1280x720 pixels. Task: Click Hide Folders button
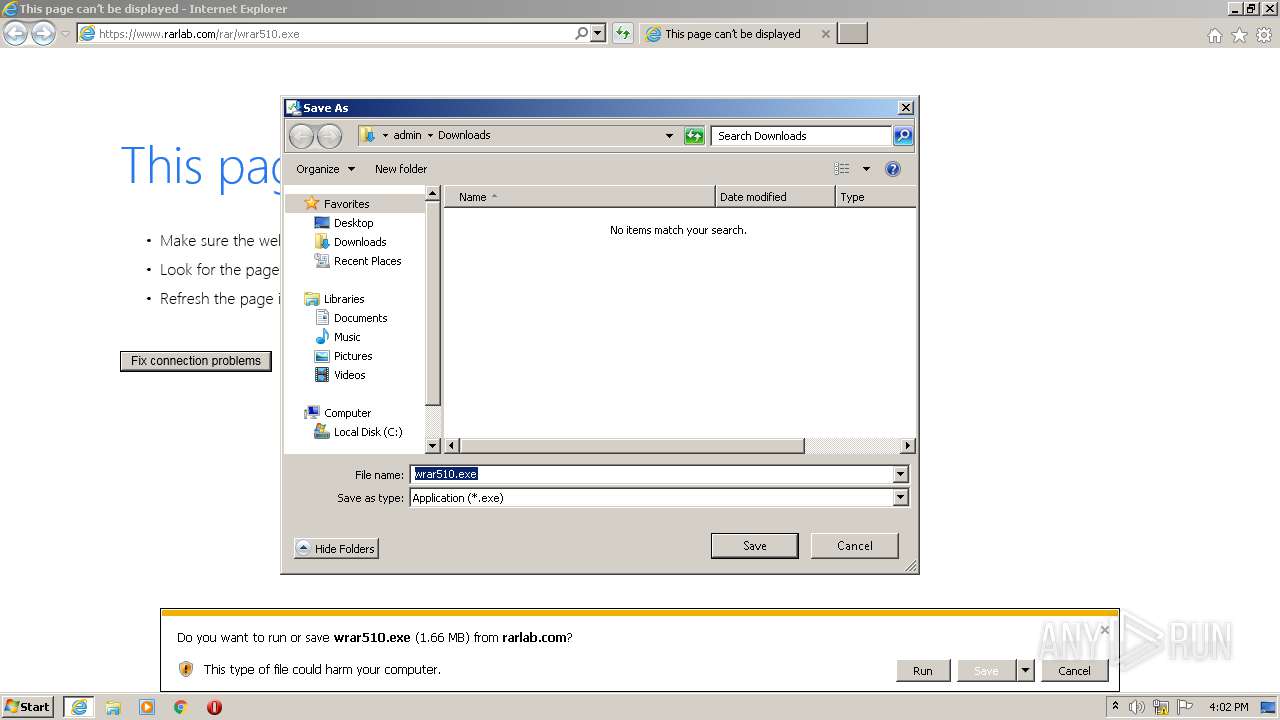coord(336,549)
